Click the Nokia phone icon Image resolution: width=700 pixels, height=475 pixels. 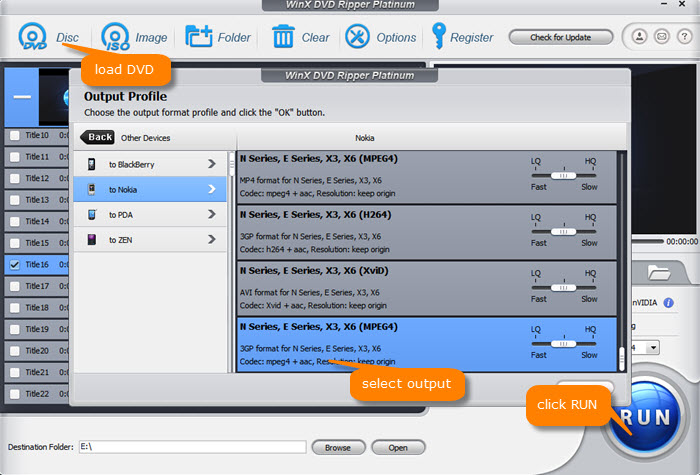(x=92, y=189)
